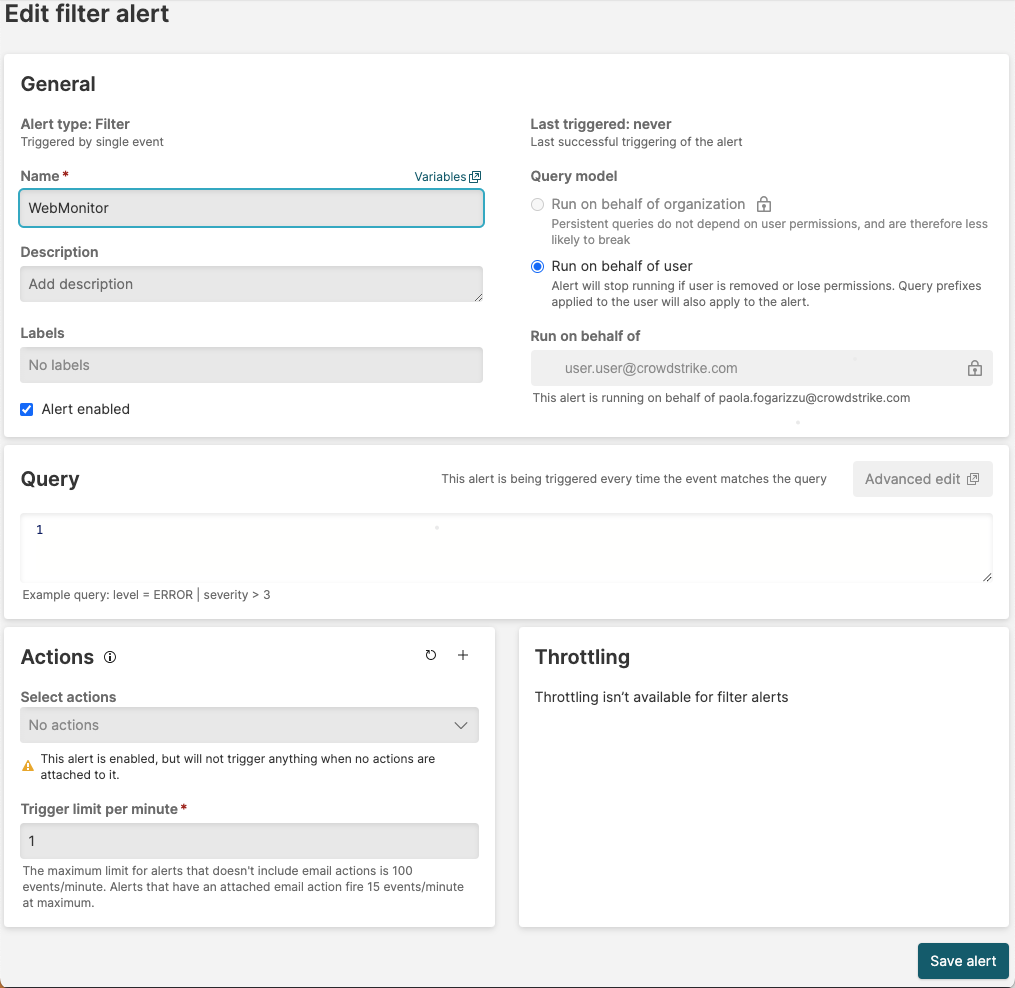1015x988 pixels.
Task: Click the Save alert button
Action: [962, 961]
